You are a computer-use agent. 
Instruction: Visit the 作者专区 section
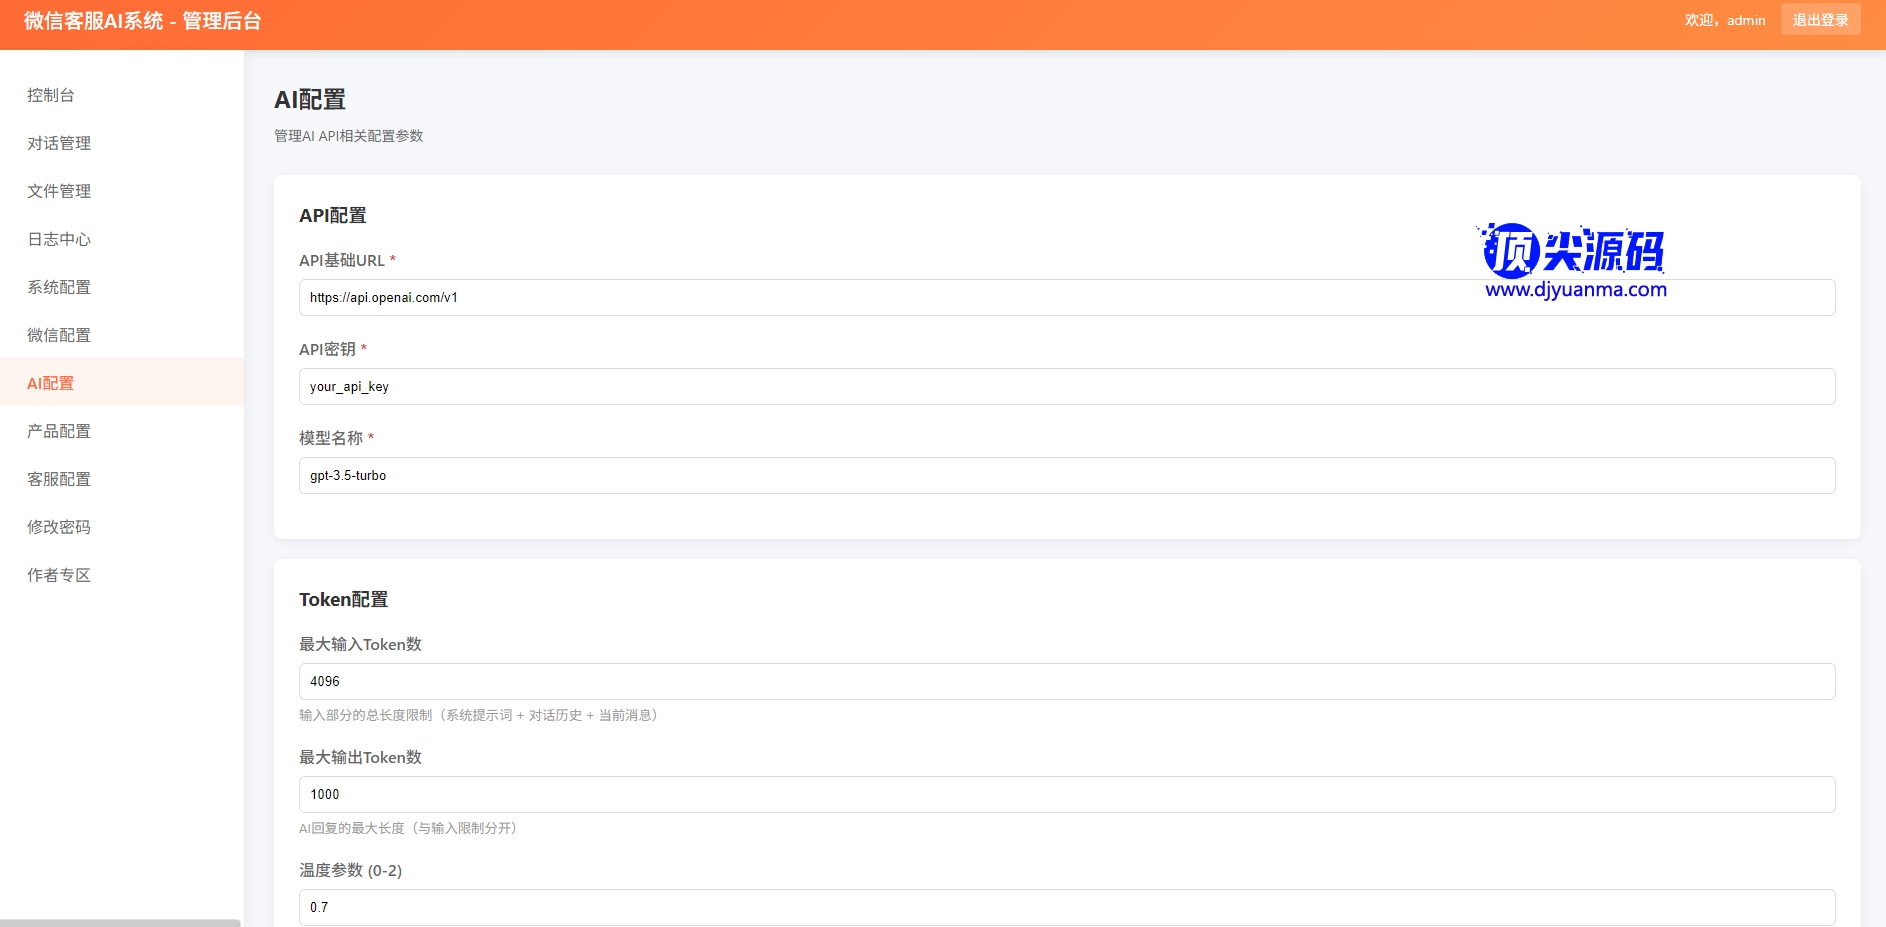tap(59, 575)
